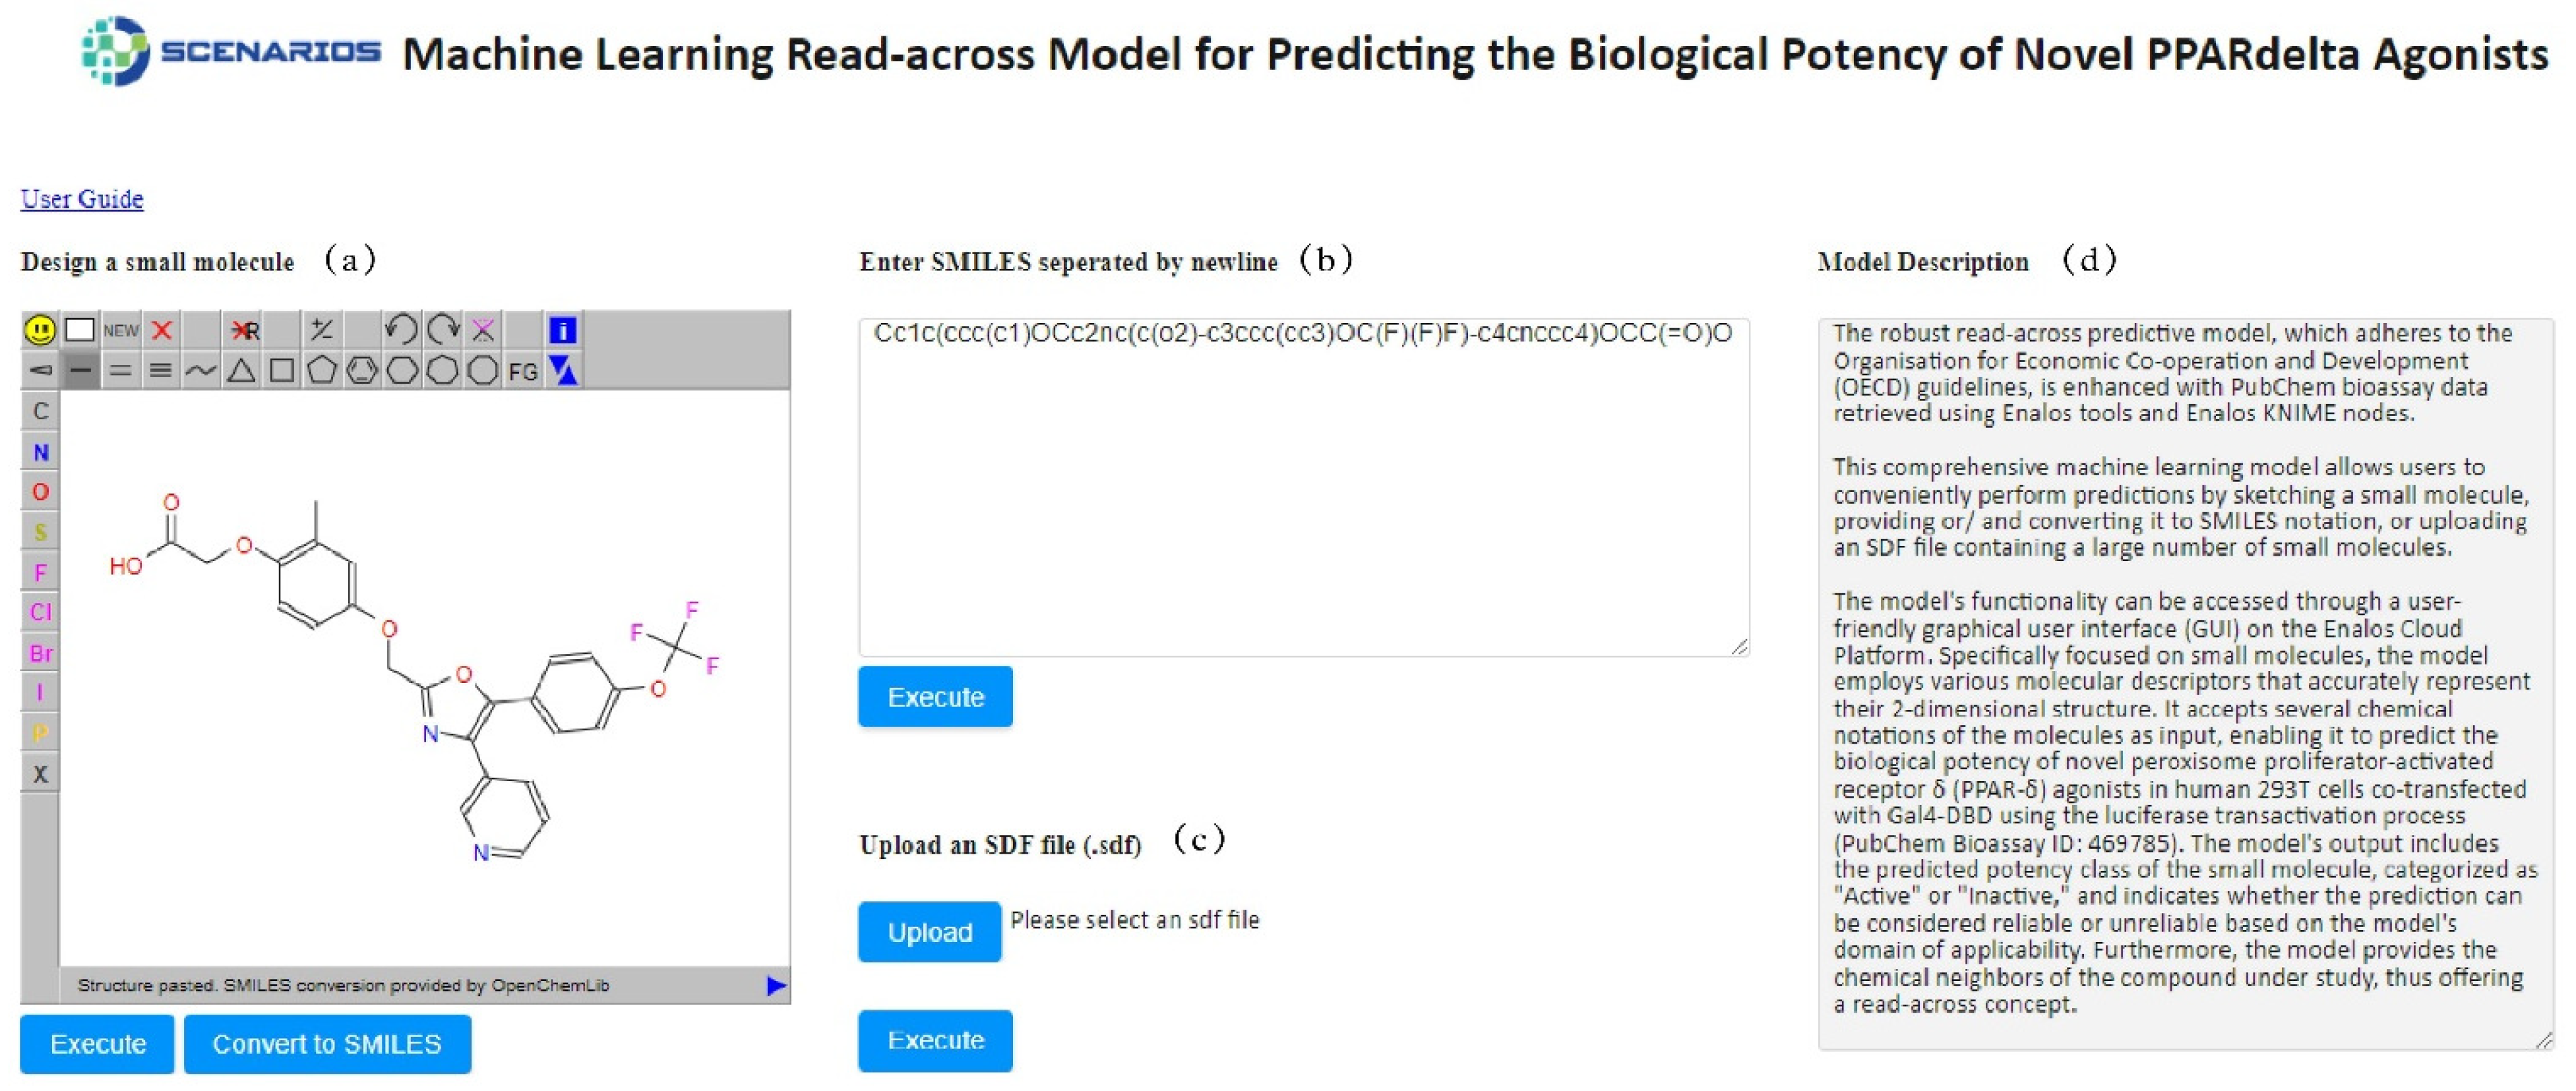This screenshot has height=1091, width=2576.
Task: Click the charge plus/minus tool
Action: click(321, 330)
